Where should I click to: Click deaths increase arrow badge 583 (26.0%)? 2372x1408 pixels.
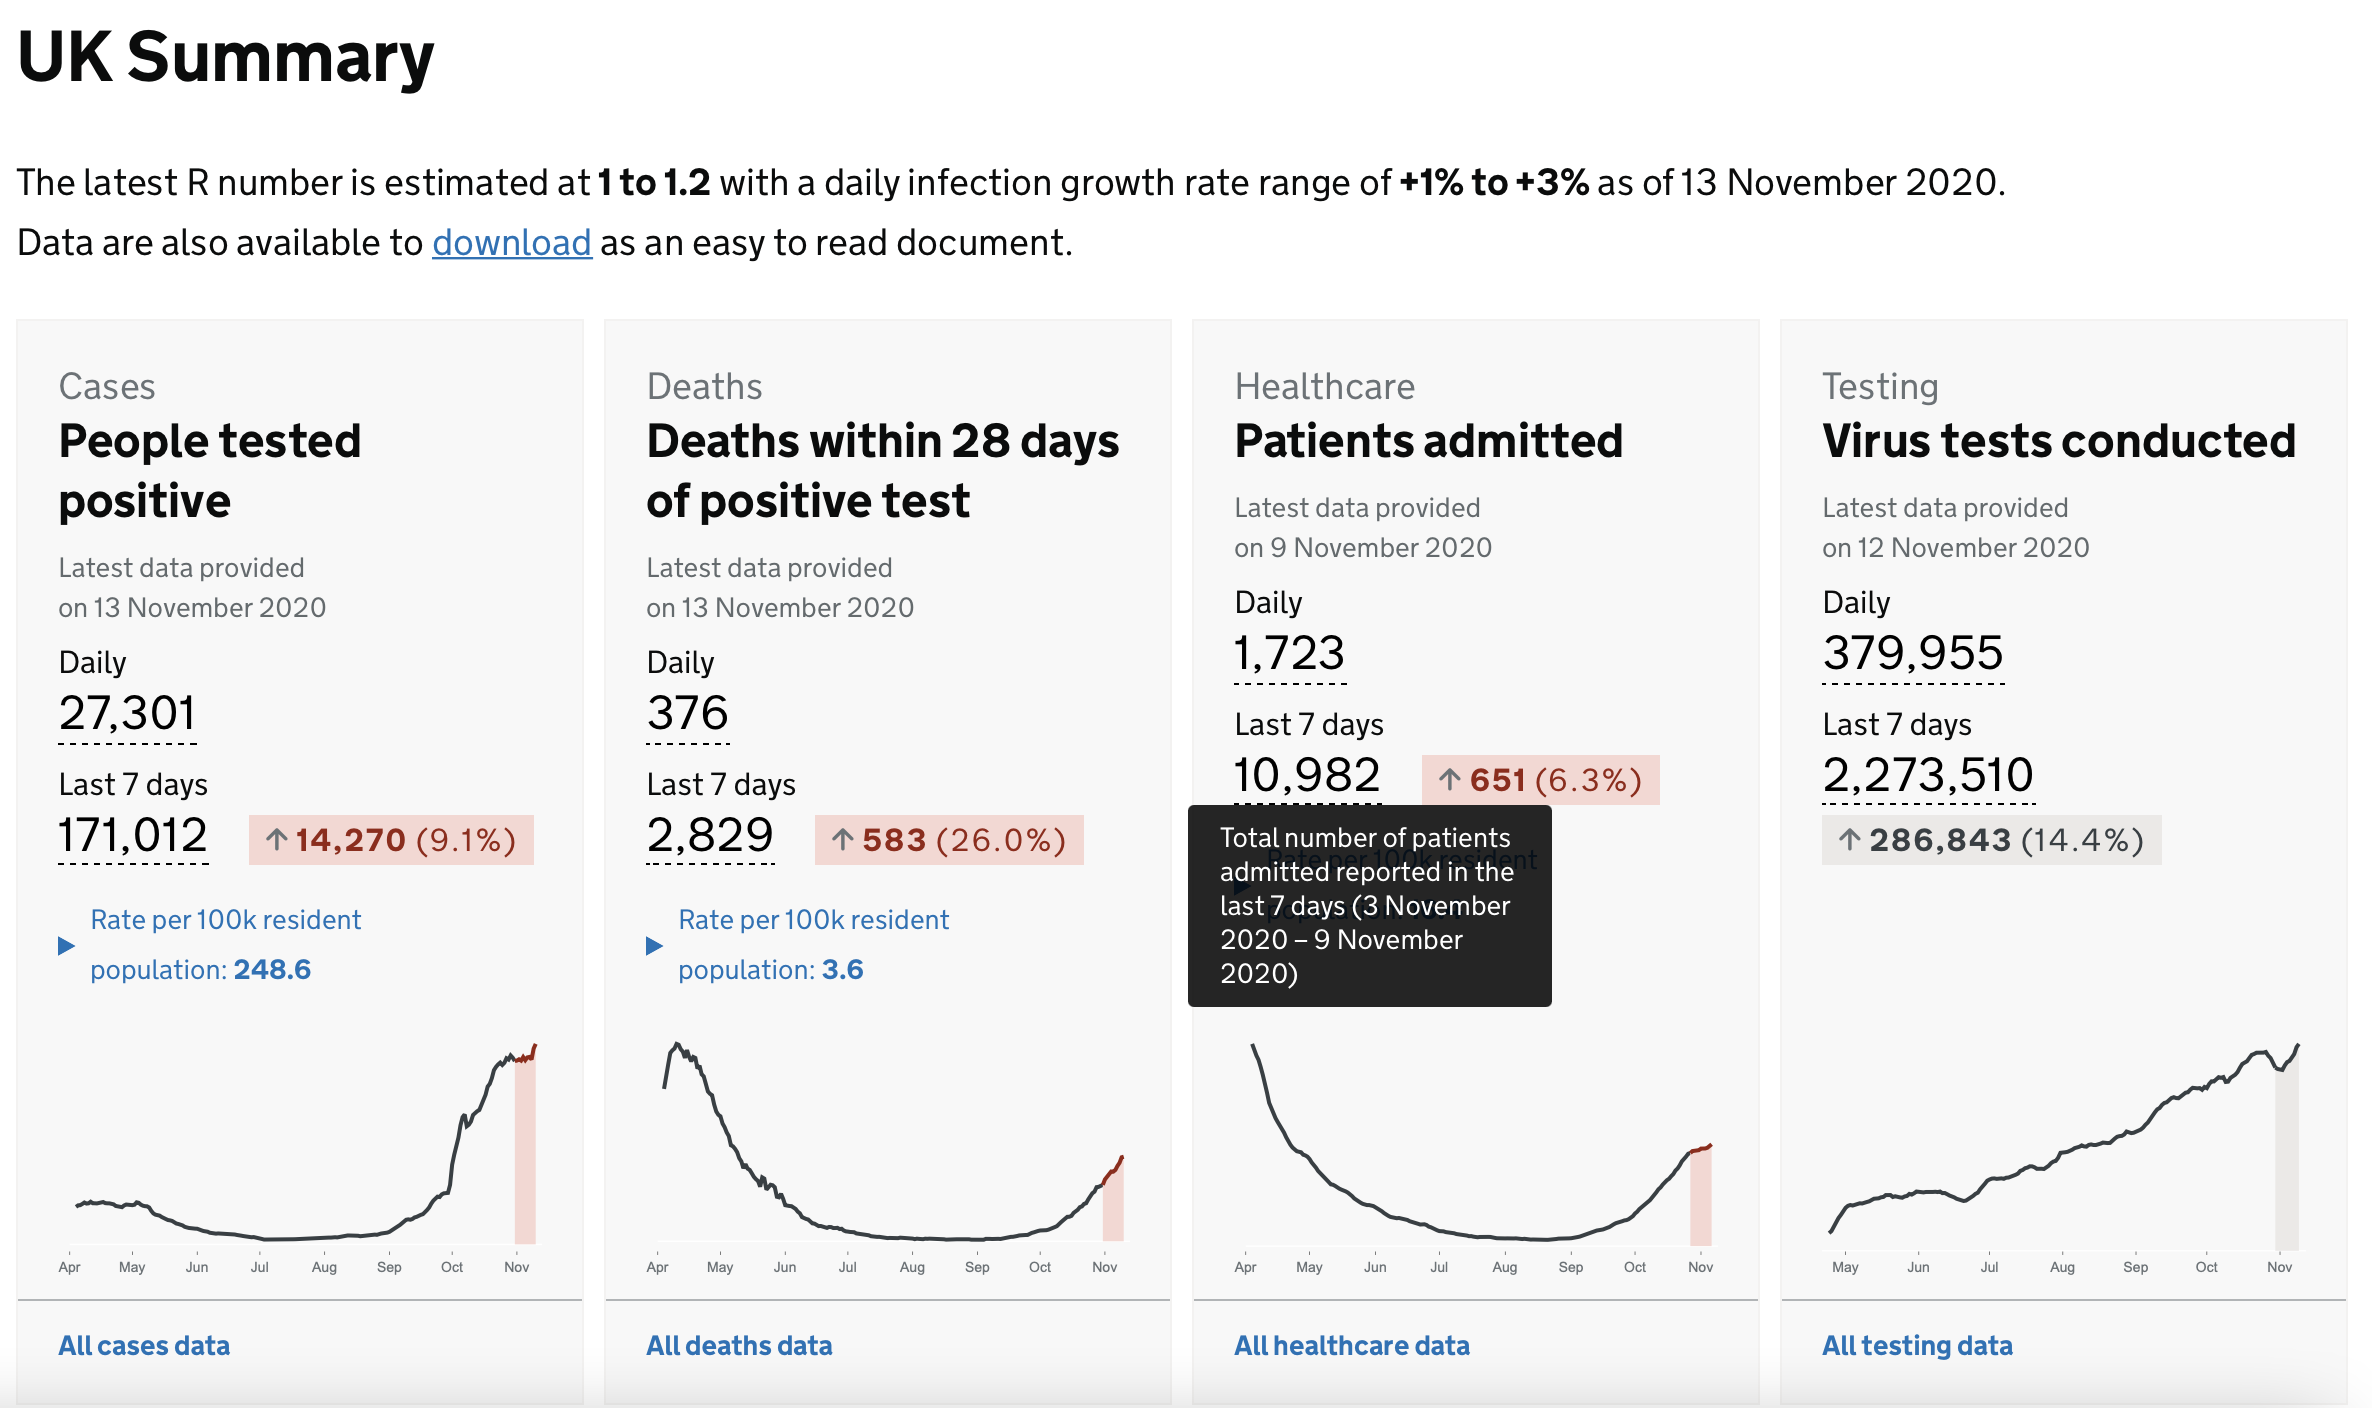(949, 840)
